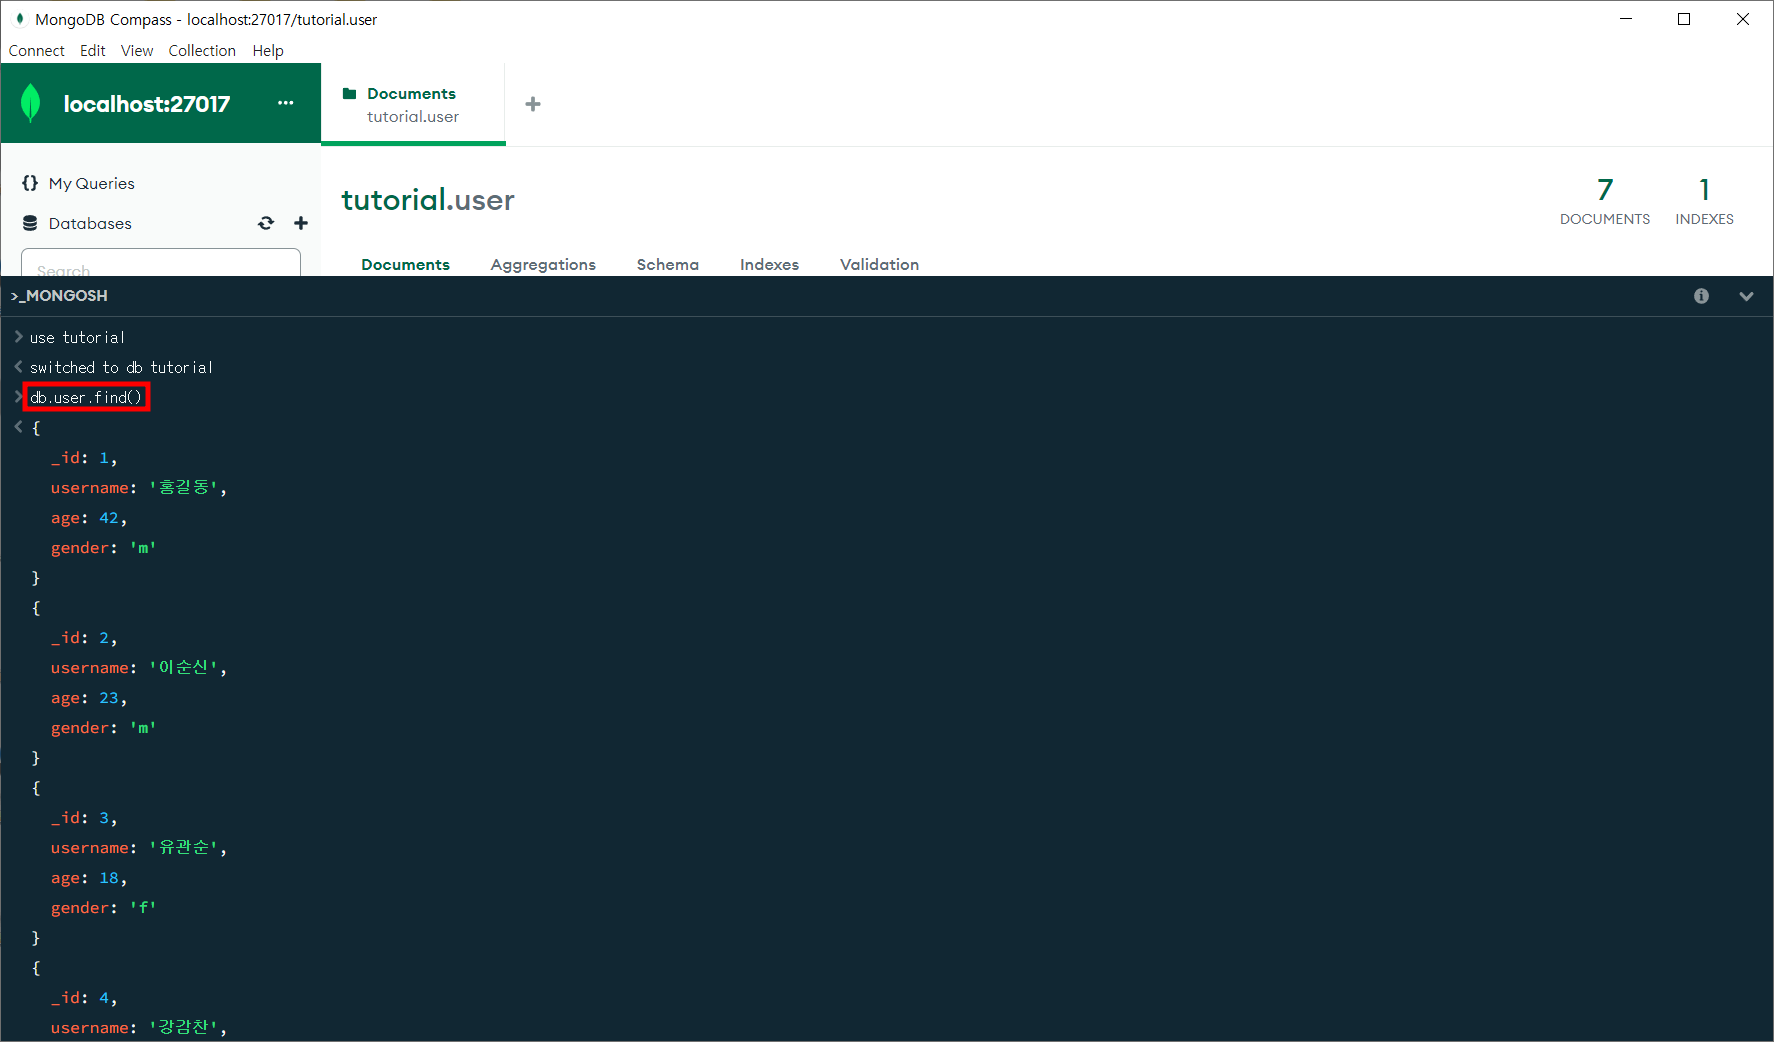Click username '홍길동' value

point(184,488)
